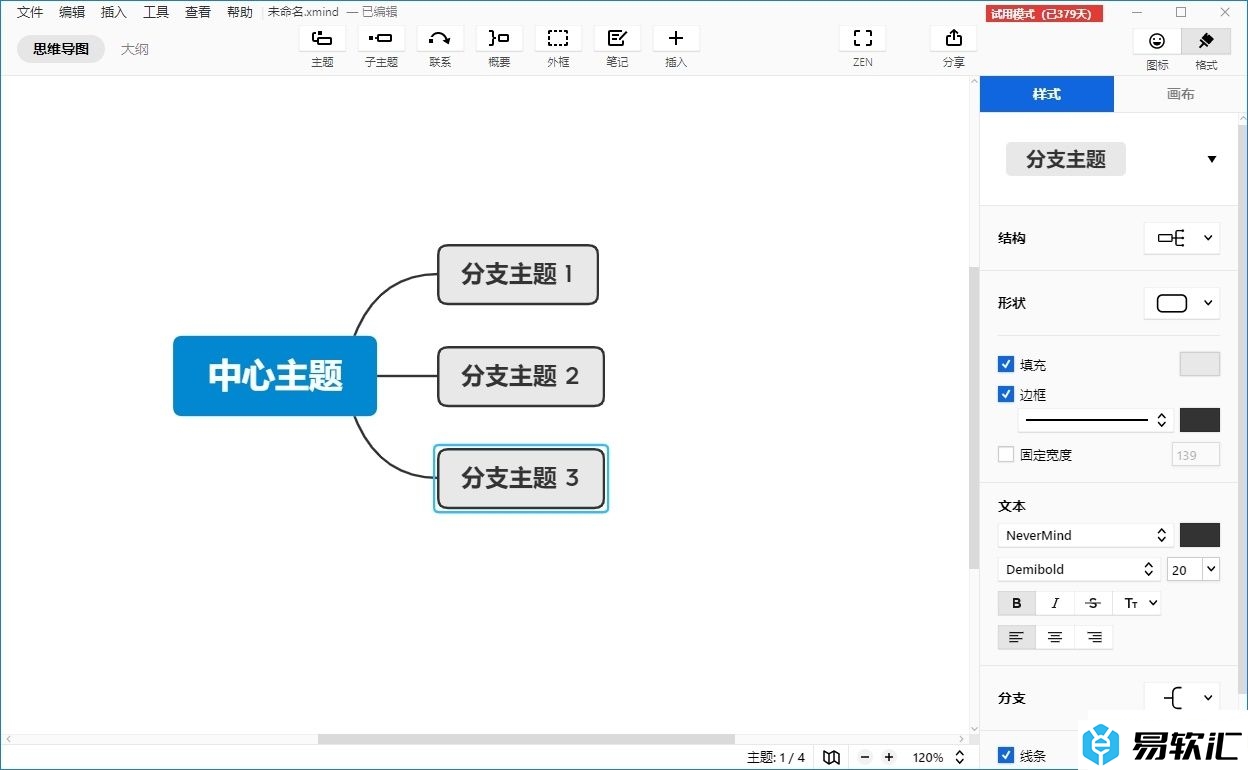
Task: Click the vertical canvas scrollbar
Action: [x=974, y=418]
